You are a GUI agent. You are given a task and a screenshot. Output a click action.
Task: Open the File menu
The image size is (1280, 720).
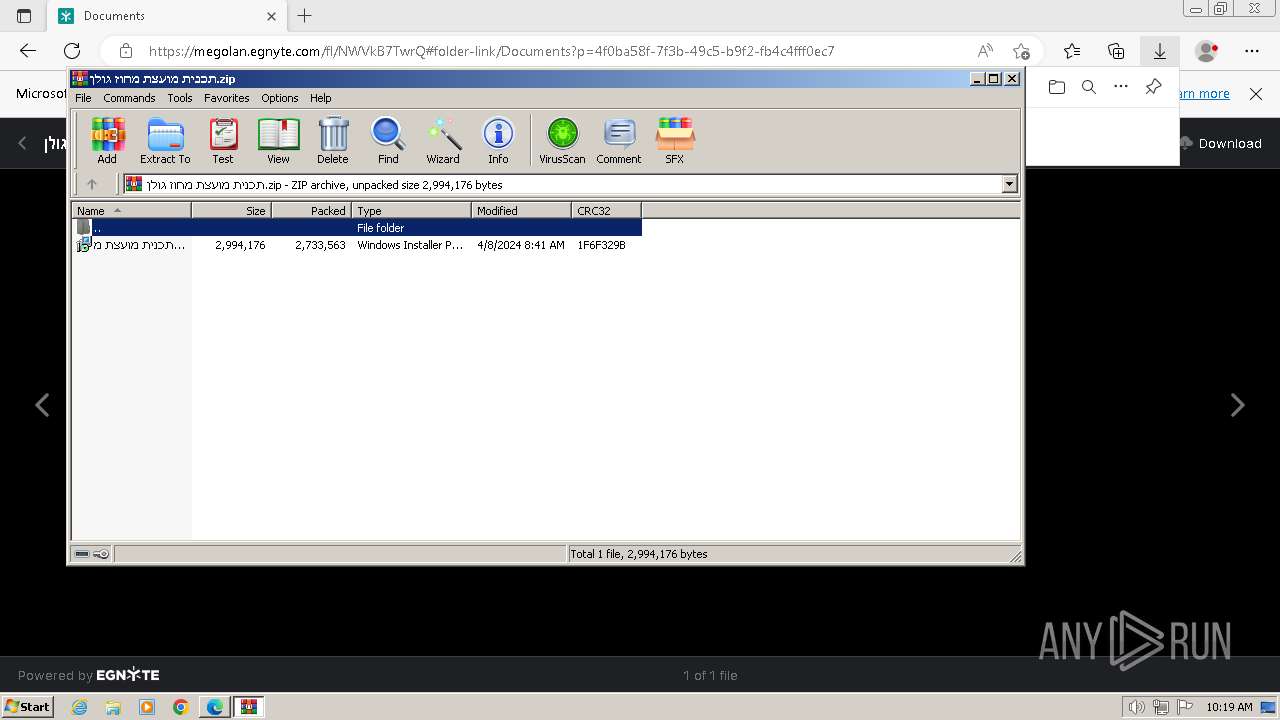point(83,98)
